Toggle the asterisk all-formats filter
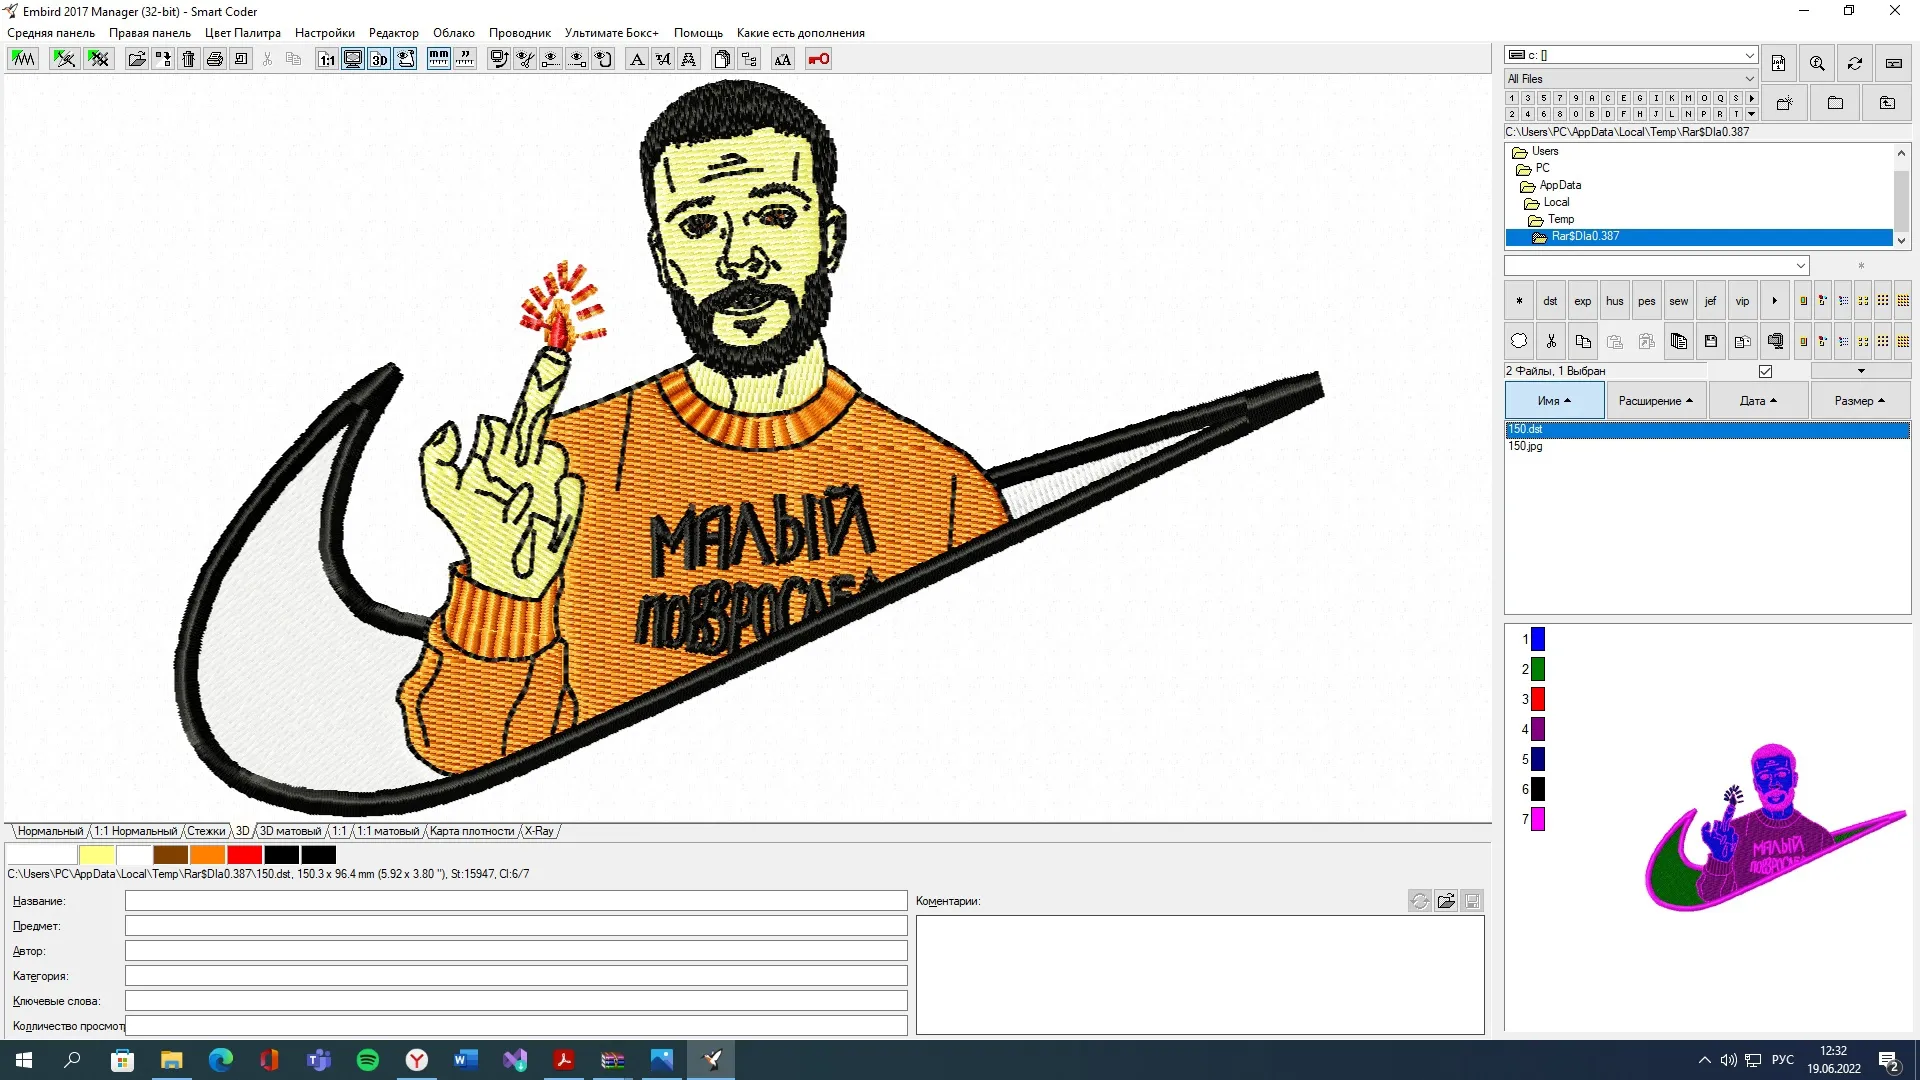 coord(1519,301)
